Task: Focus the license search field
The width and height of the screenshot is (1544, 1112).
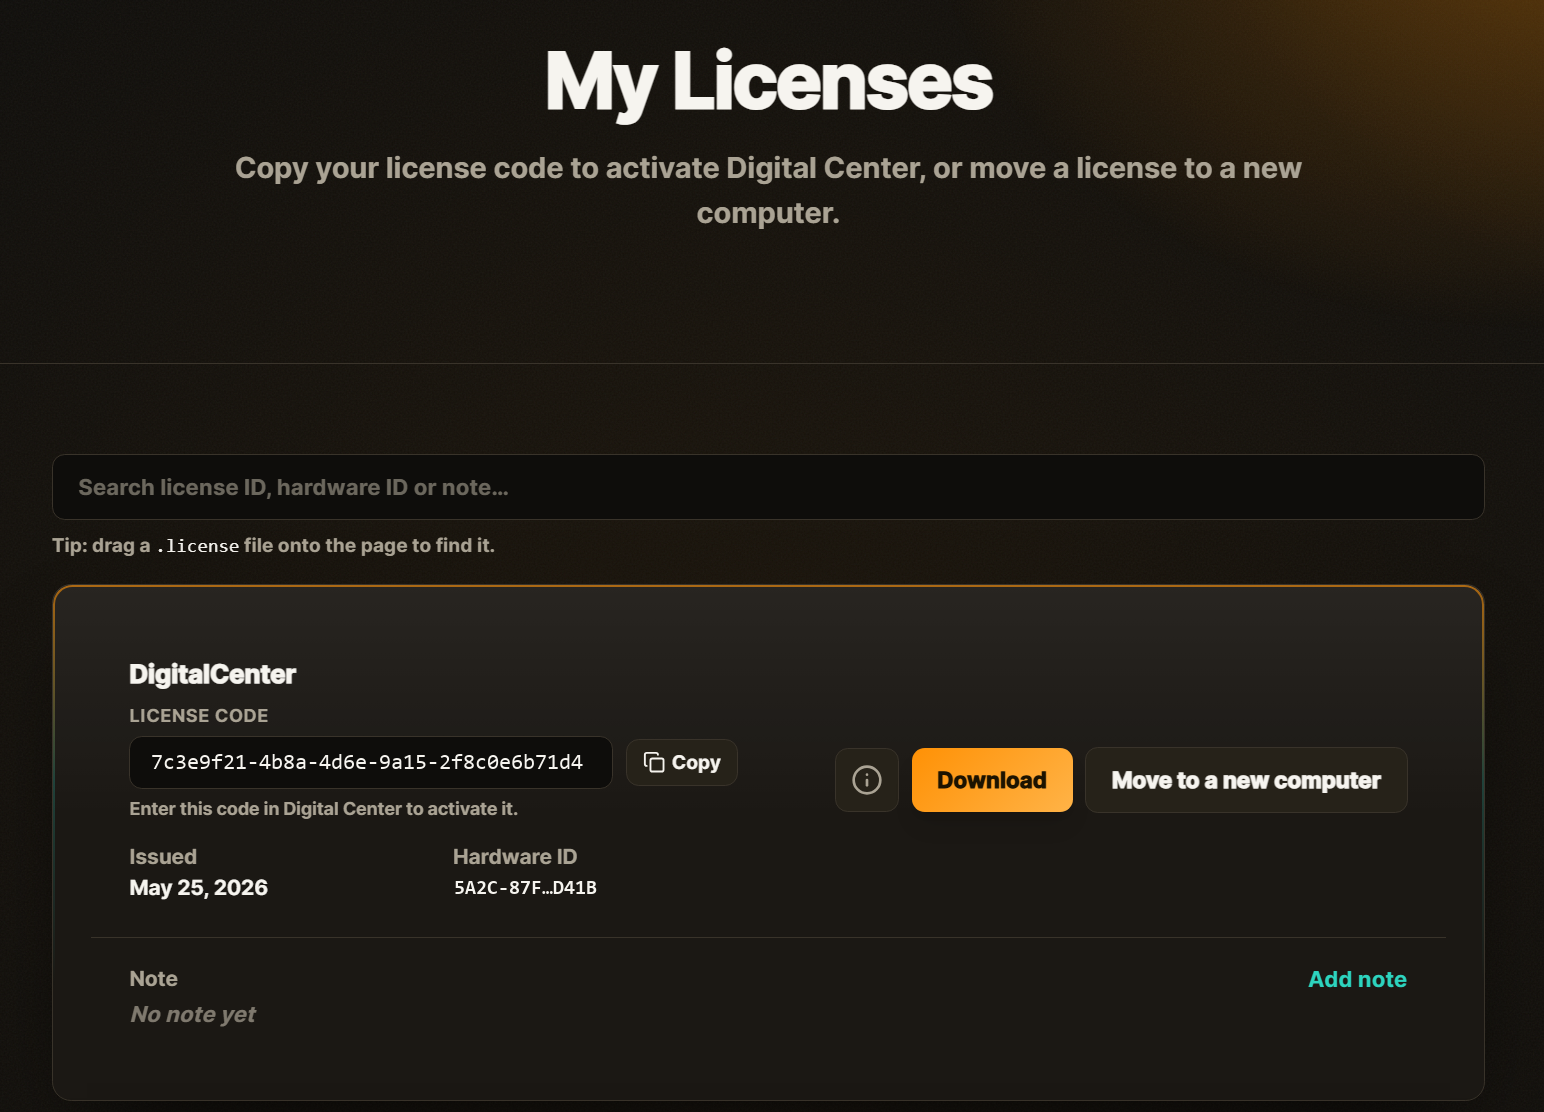Action: [x=768, y=487]
